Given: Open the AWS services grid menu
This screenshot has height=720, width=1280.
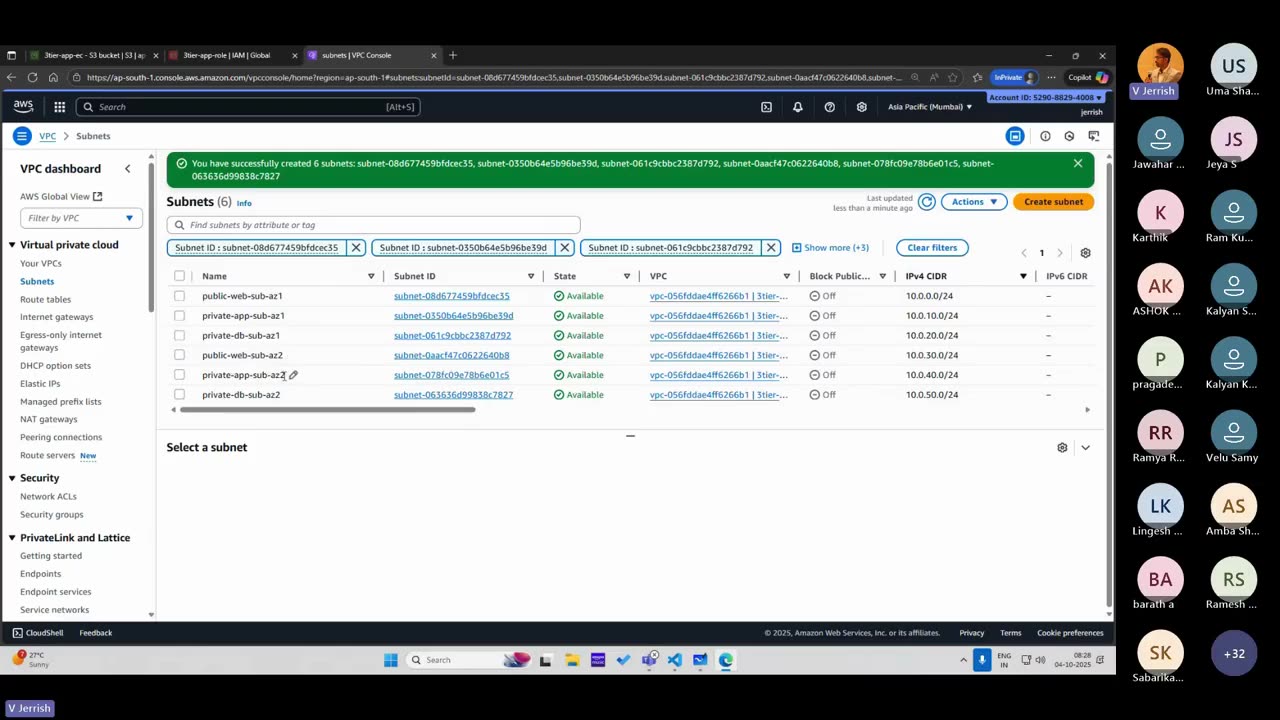Looking at the screenshot, I should click(x=60, y=107).
